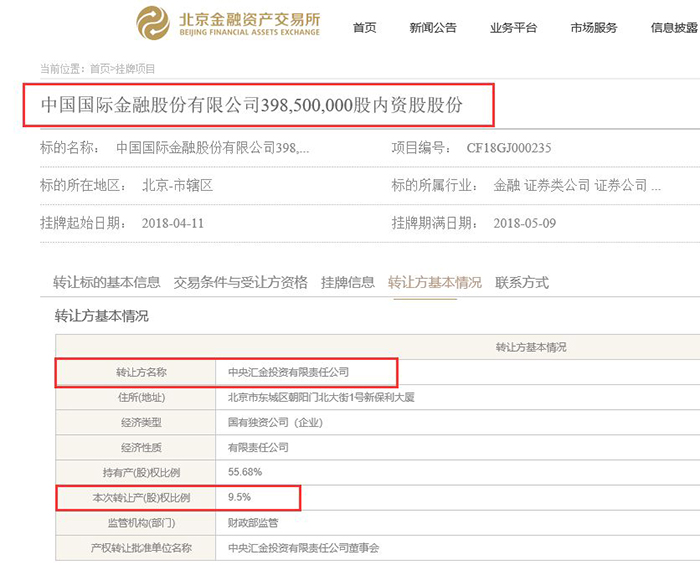700x565 pixels.
Task: Select the 持有产(股)权比例 label cell
Action: 136,472
